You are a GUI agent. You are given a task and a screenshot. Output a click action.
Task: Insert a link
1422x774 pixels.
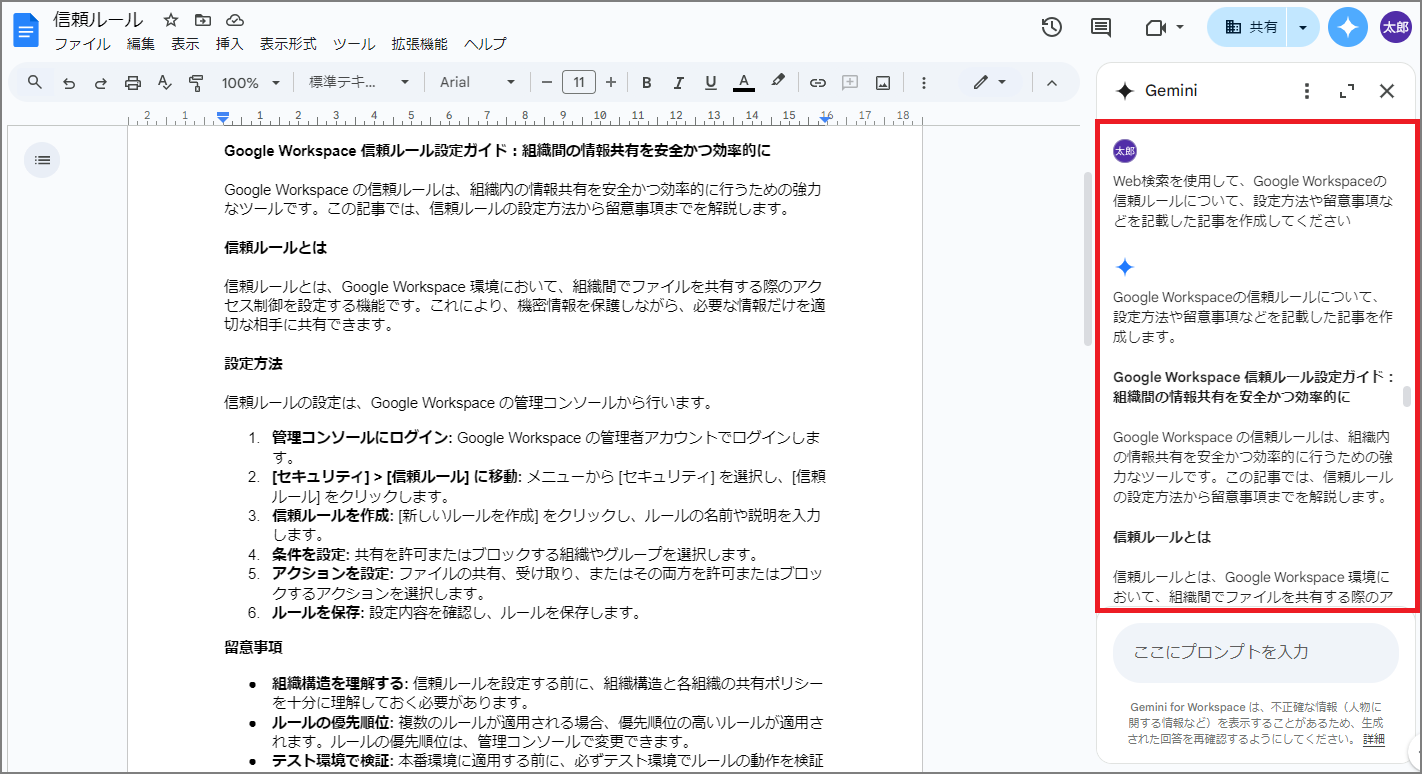pos(818,82)
